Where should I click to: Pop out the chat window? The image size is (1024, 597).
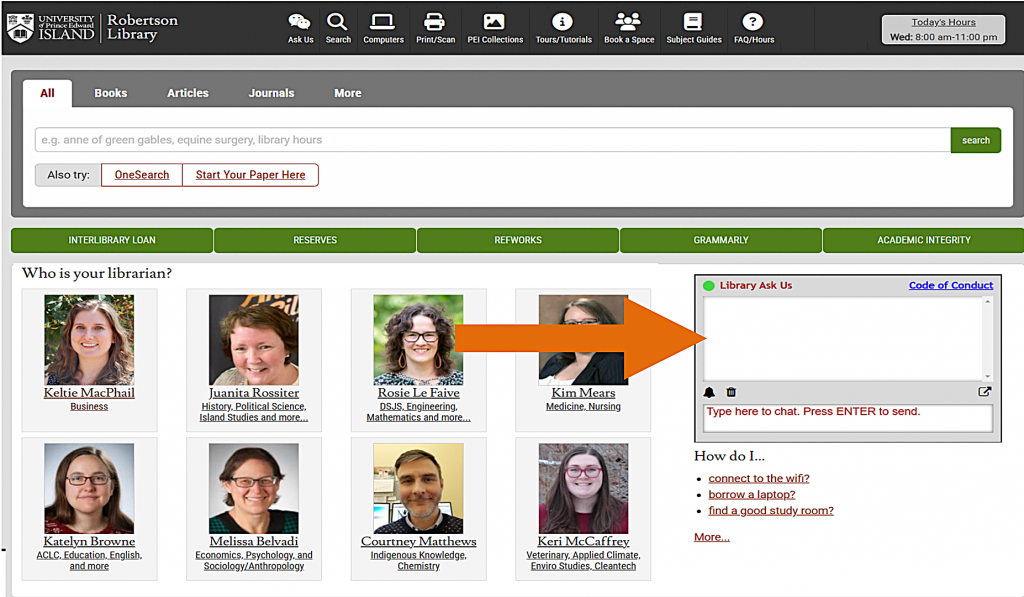point(984,393)
